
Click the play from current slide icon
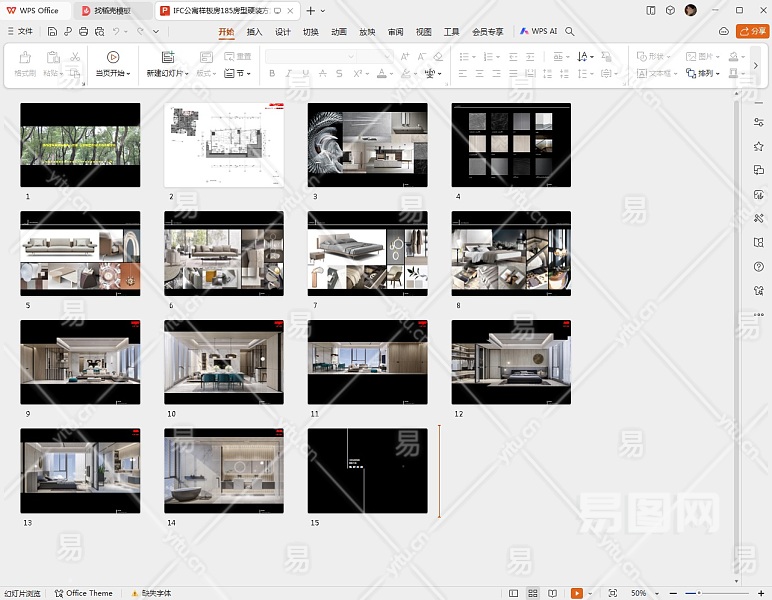coord(113,57)
